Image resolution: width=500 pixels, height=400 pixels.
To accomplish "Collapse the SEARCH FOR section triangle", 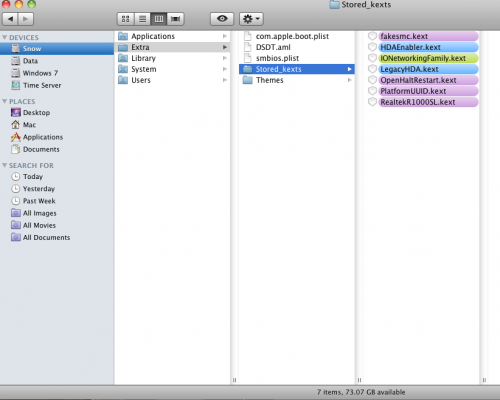I will point(4,165).
